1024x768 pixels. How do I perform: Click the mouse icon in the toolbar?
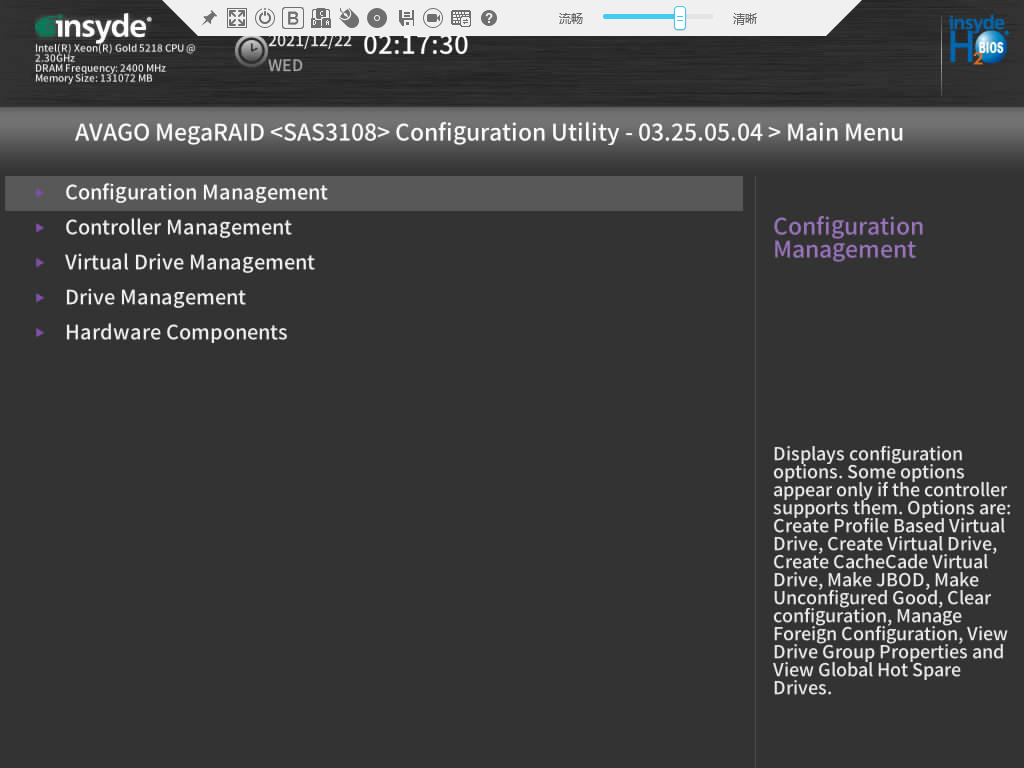tap(349, 18)
